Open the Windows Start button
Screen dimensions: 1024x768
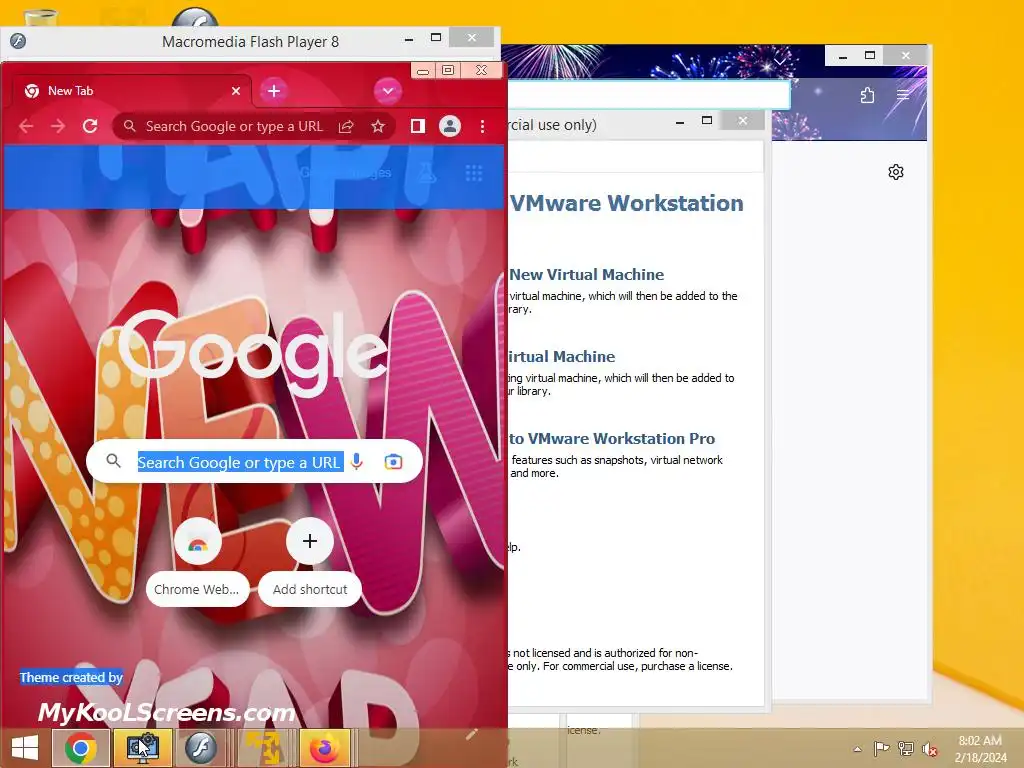[x=25, y=748]
